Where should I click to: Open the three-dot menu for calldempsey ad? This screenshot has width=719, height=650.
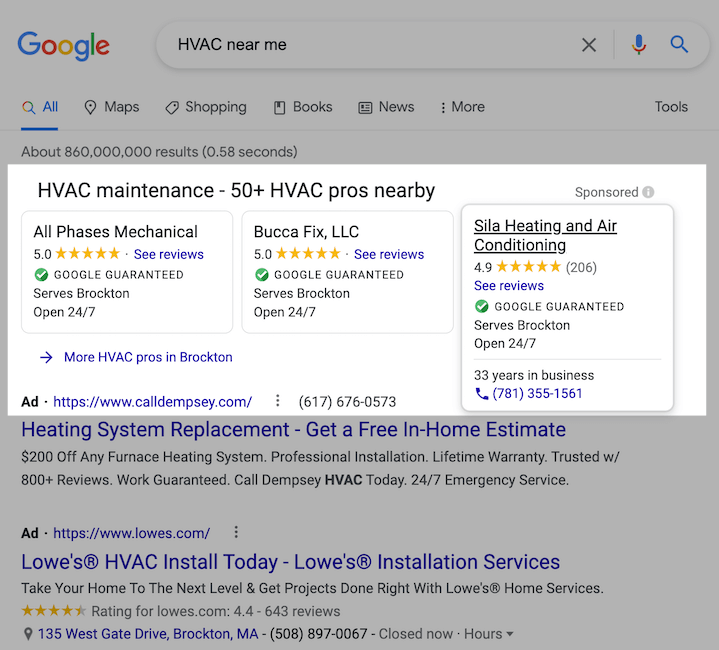pyautogui.click(x=277, y=400)
